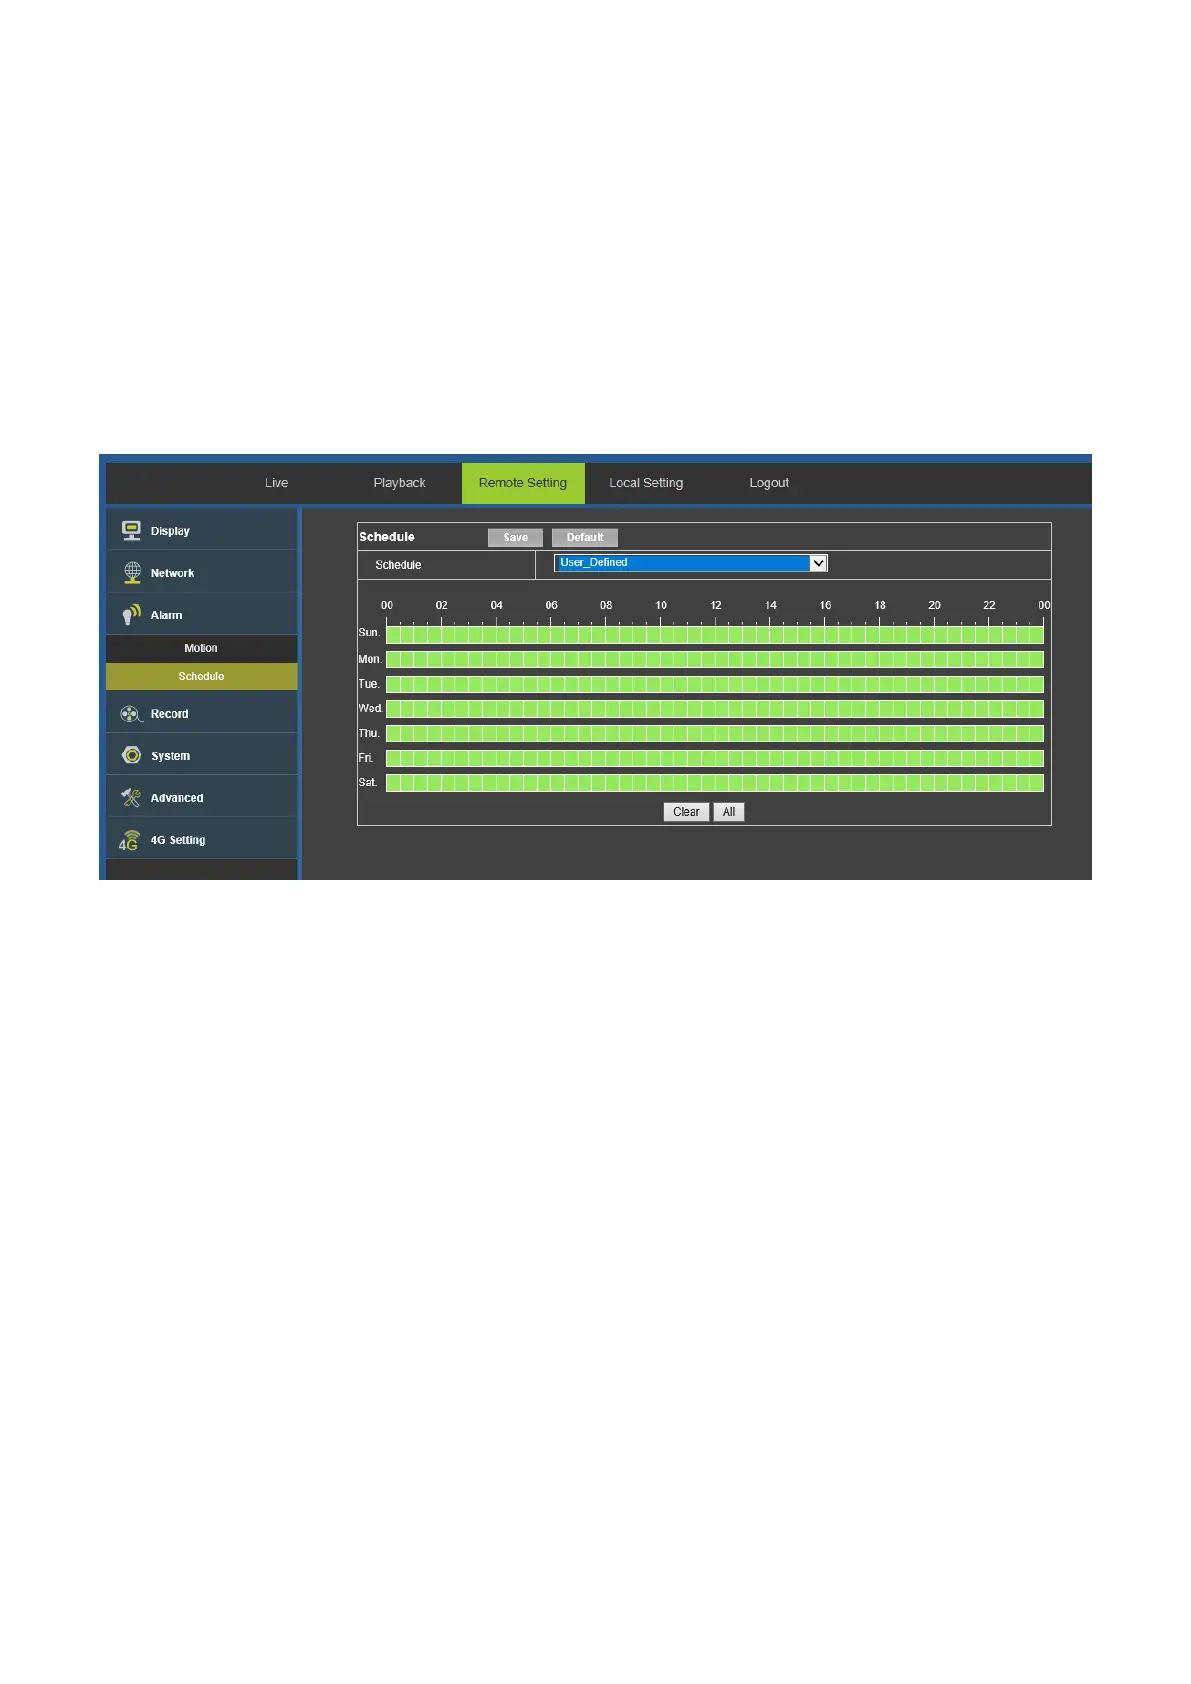This screenshot has width=1191, height=1684.
Task: Click the Network globe icon
Action: 132,572
